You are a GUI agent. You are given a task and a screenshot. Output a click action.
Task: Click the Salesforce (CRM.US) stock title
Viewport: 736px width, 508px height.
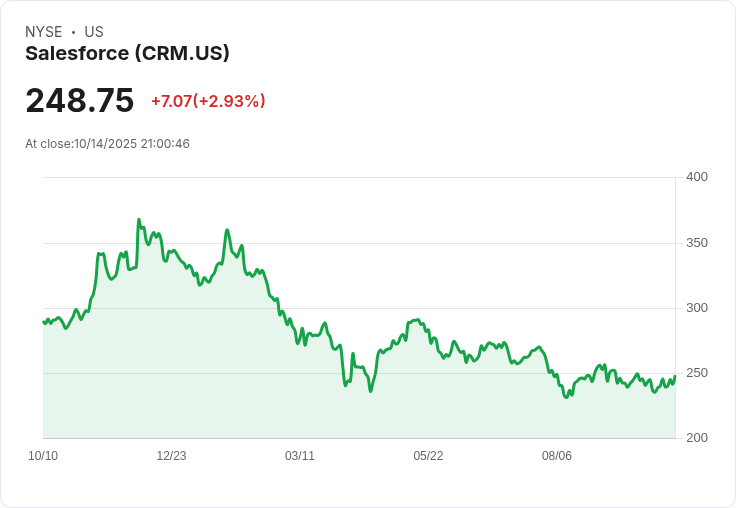127,53
